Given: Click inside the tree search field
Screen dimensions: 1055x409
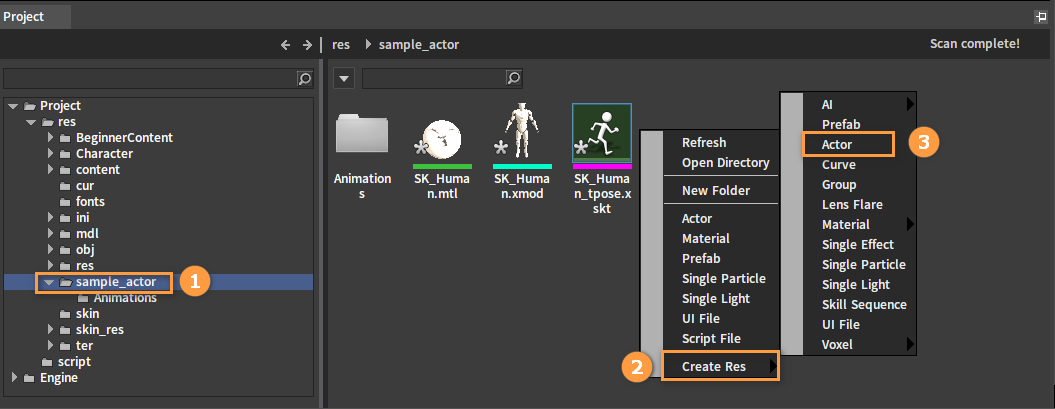Looking at the screenshot, I should coord(150,79).
